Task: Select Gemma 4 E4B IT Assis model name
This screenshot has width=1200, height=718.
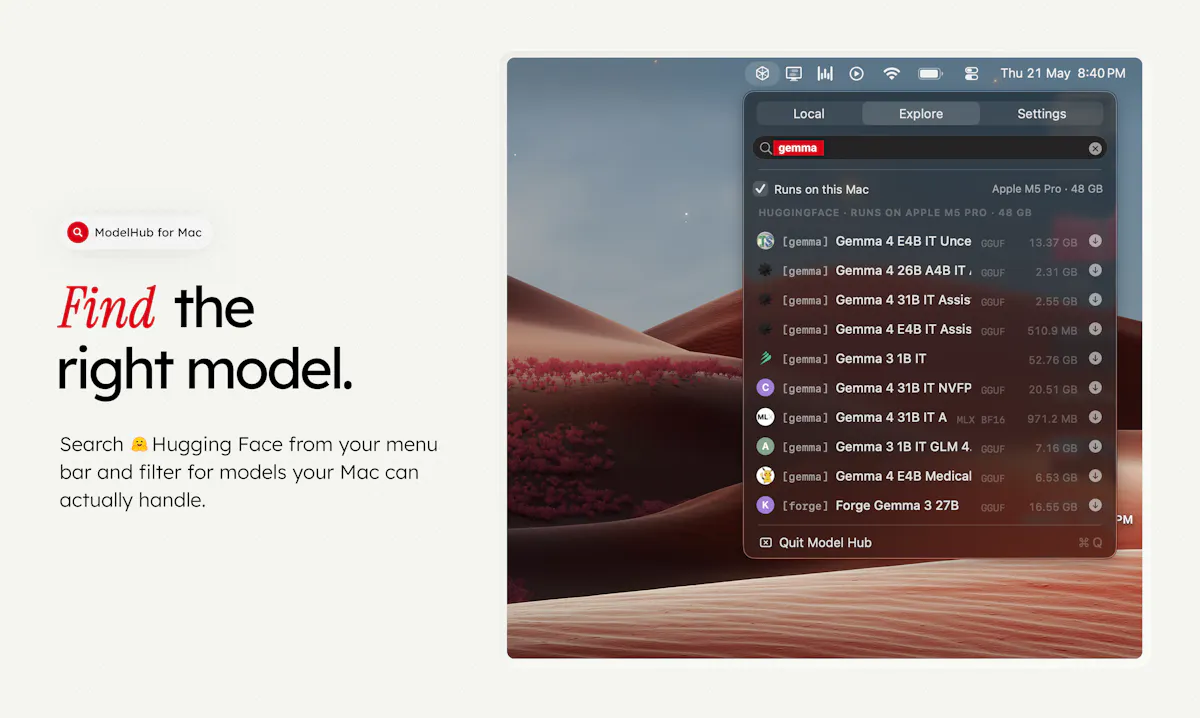Action: click(904, 329)
